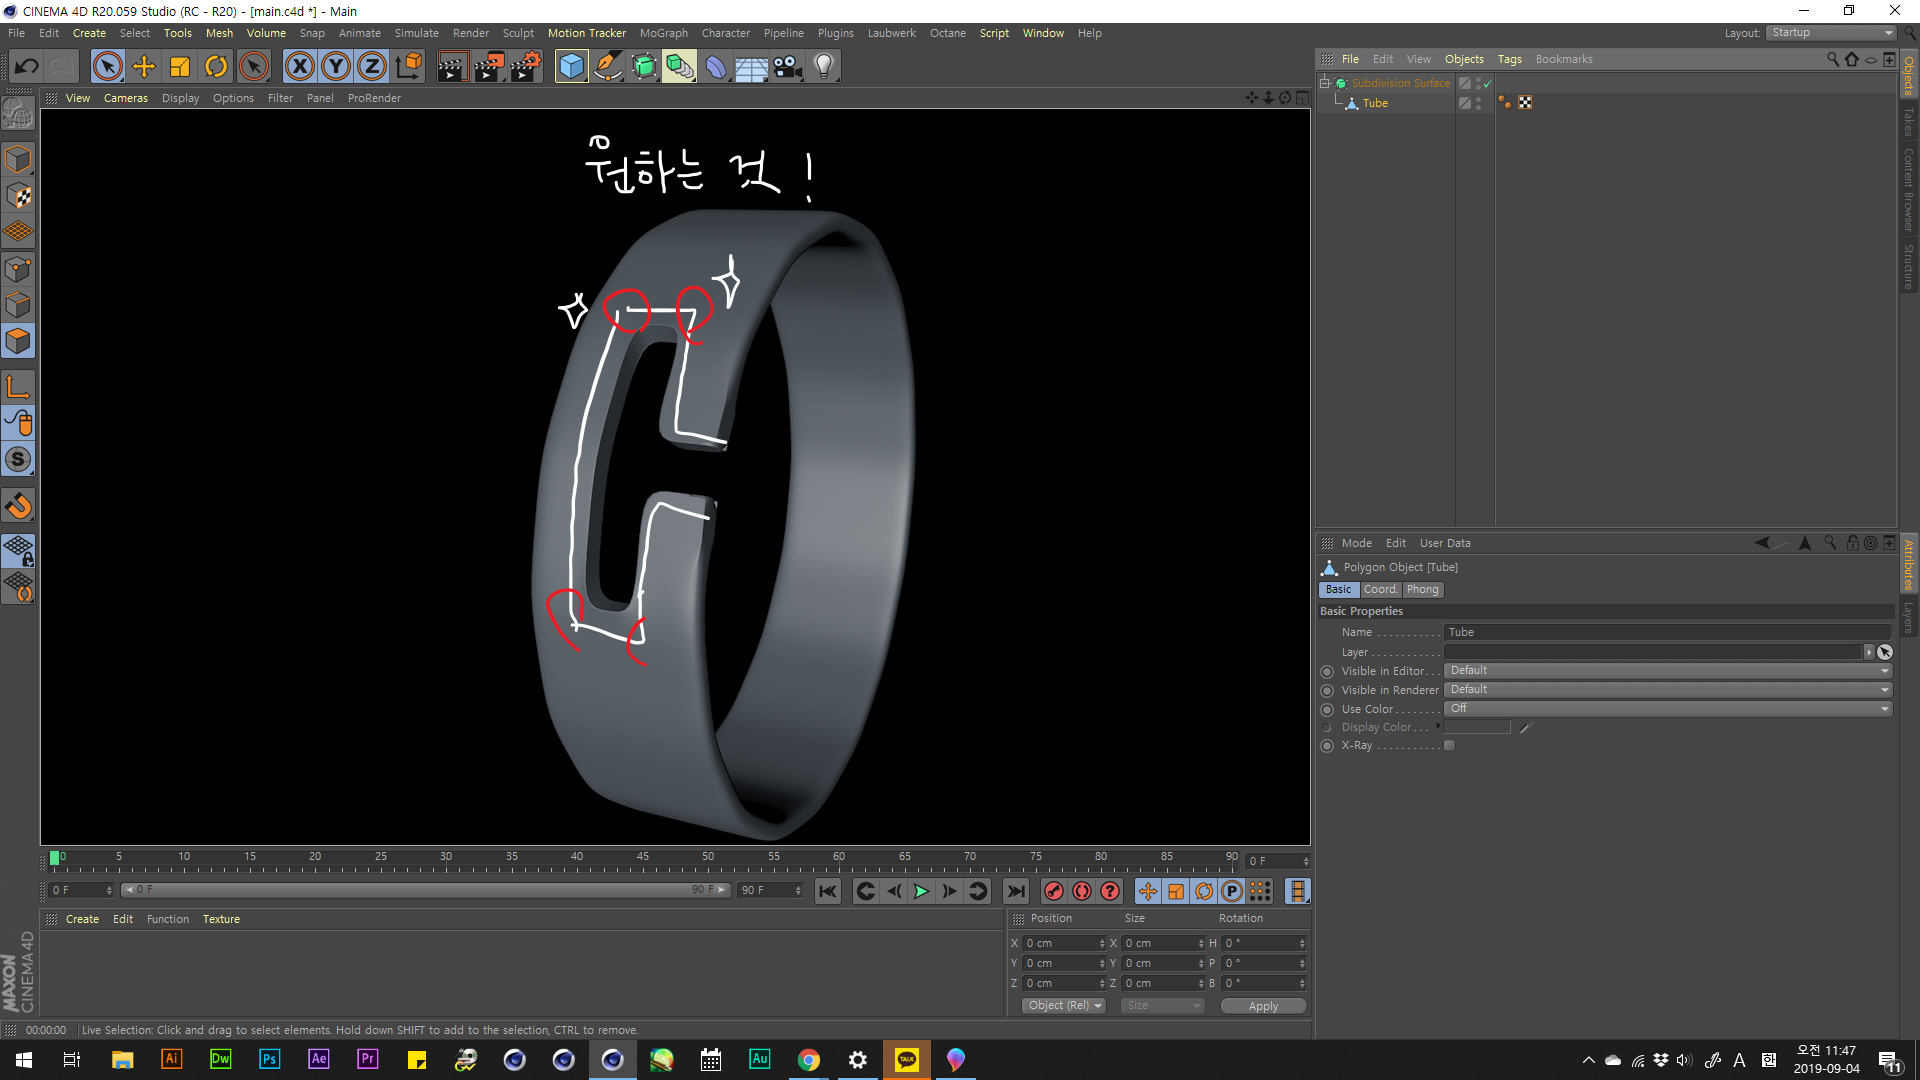Viewport: 1920px width, 1080px height.
Task: Collapse the Subdivision Surface tree item
Action: pos(1324,83)
